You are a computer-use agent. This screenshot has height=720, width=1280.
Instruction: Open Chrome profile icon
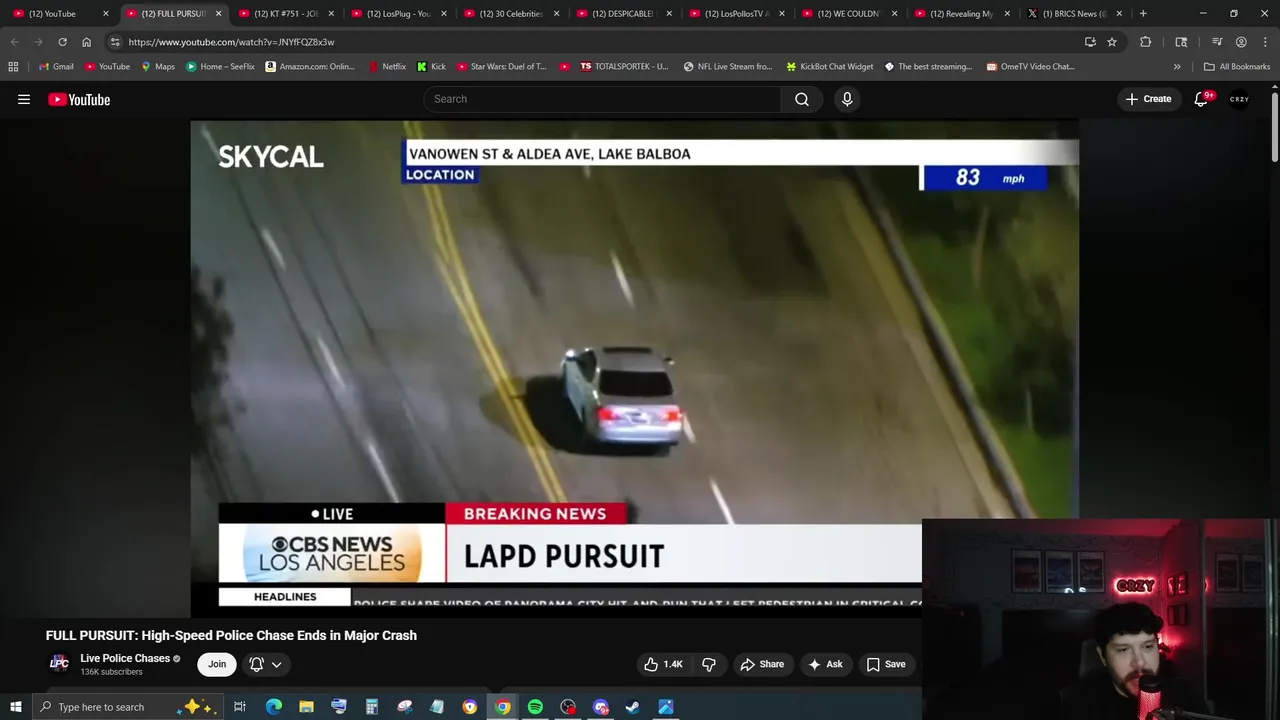pyautogui.click(x=1241, y=42)
